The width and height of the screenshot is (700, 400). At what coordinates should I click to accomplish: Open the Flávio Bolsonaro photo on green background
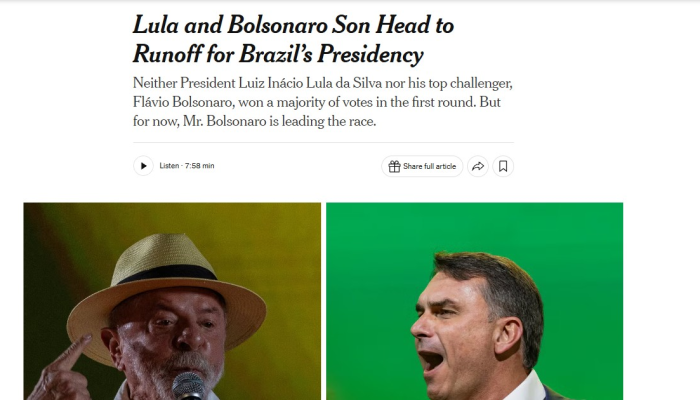(475, 301)
